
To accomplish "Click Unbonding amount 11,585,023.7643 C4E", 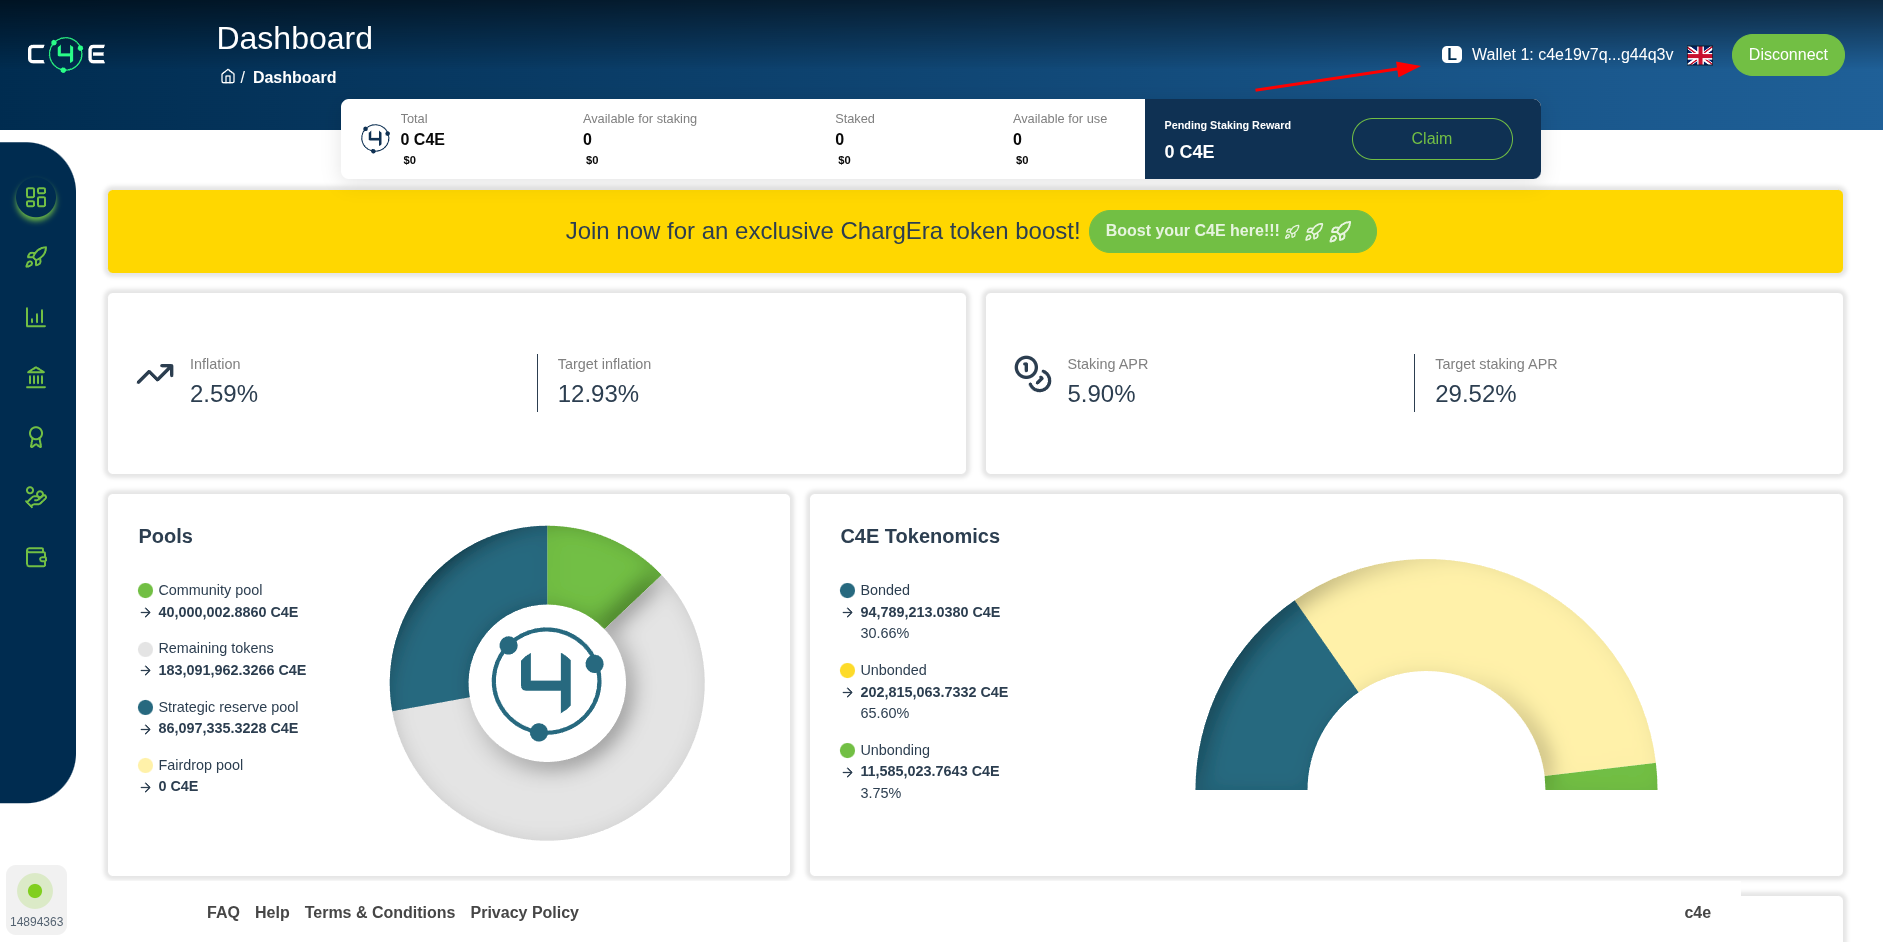I will click(930, 771).
